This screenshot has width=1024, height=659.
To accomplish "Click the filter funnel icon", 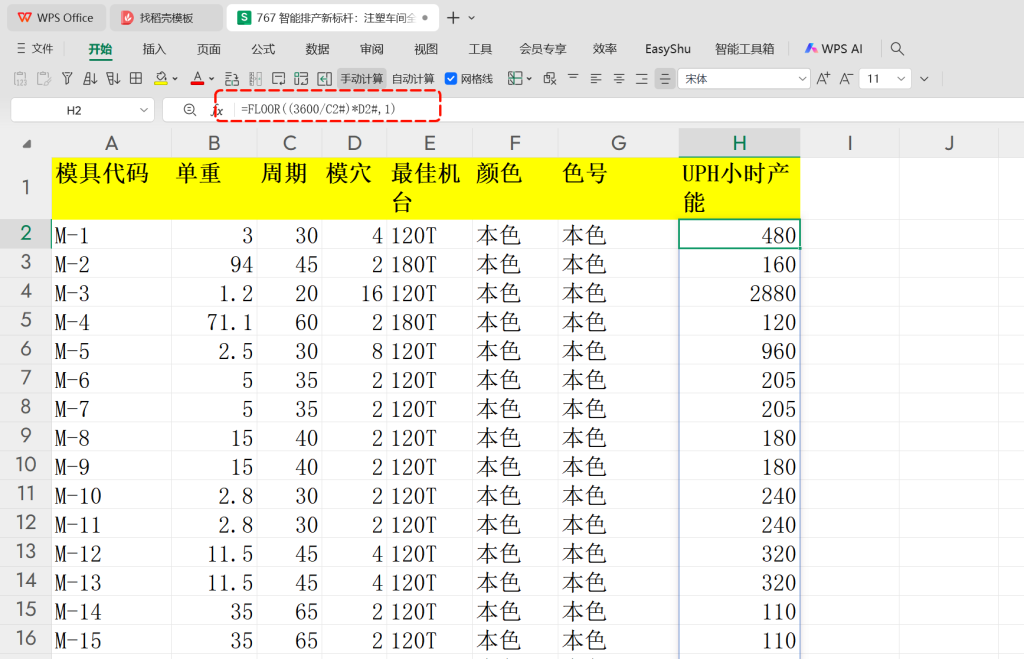I will tap(67, 79).
